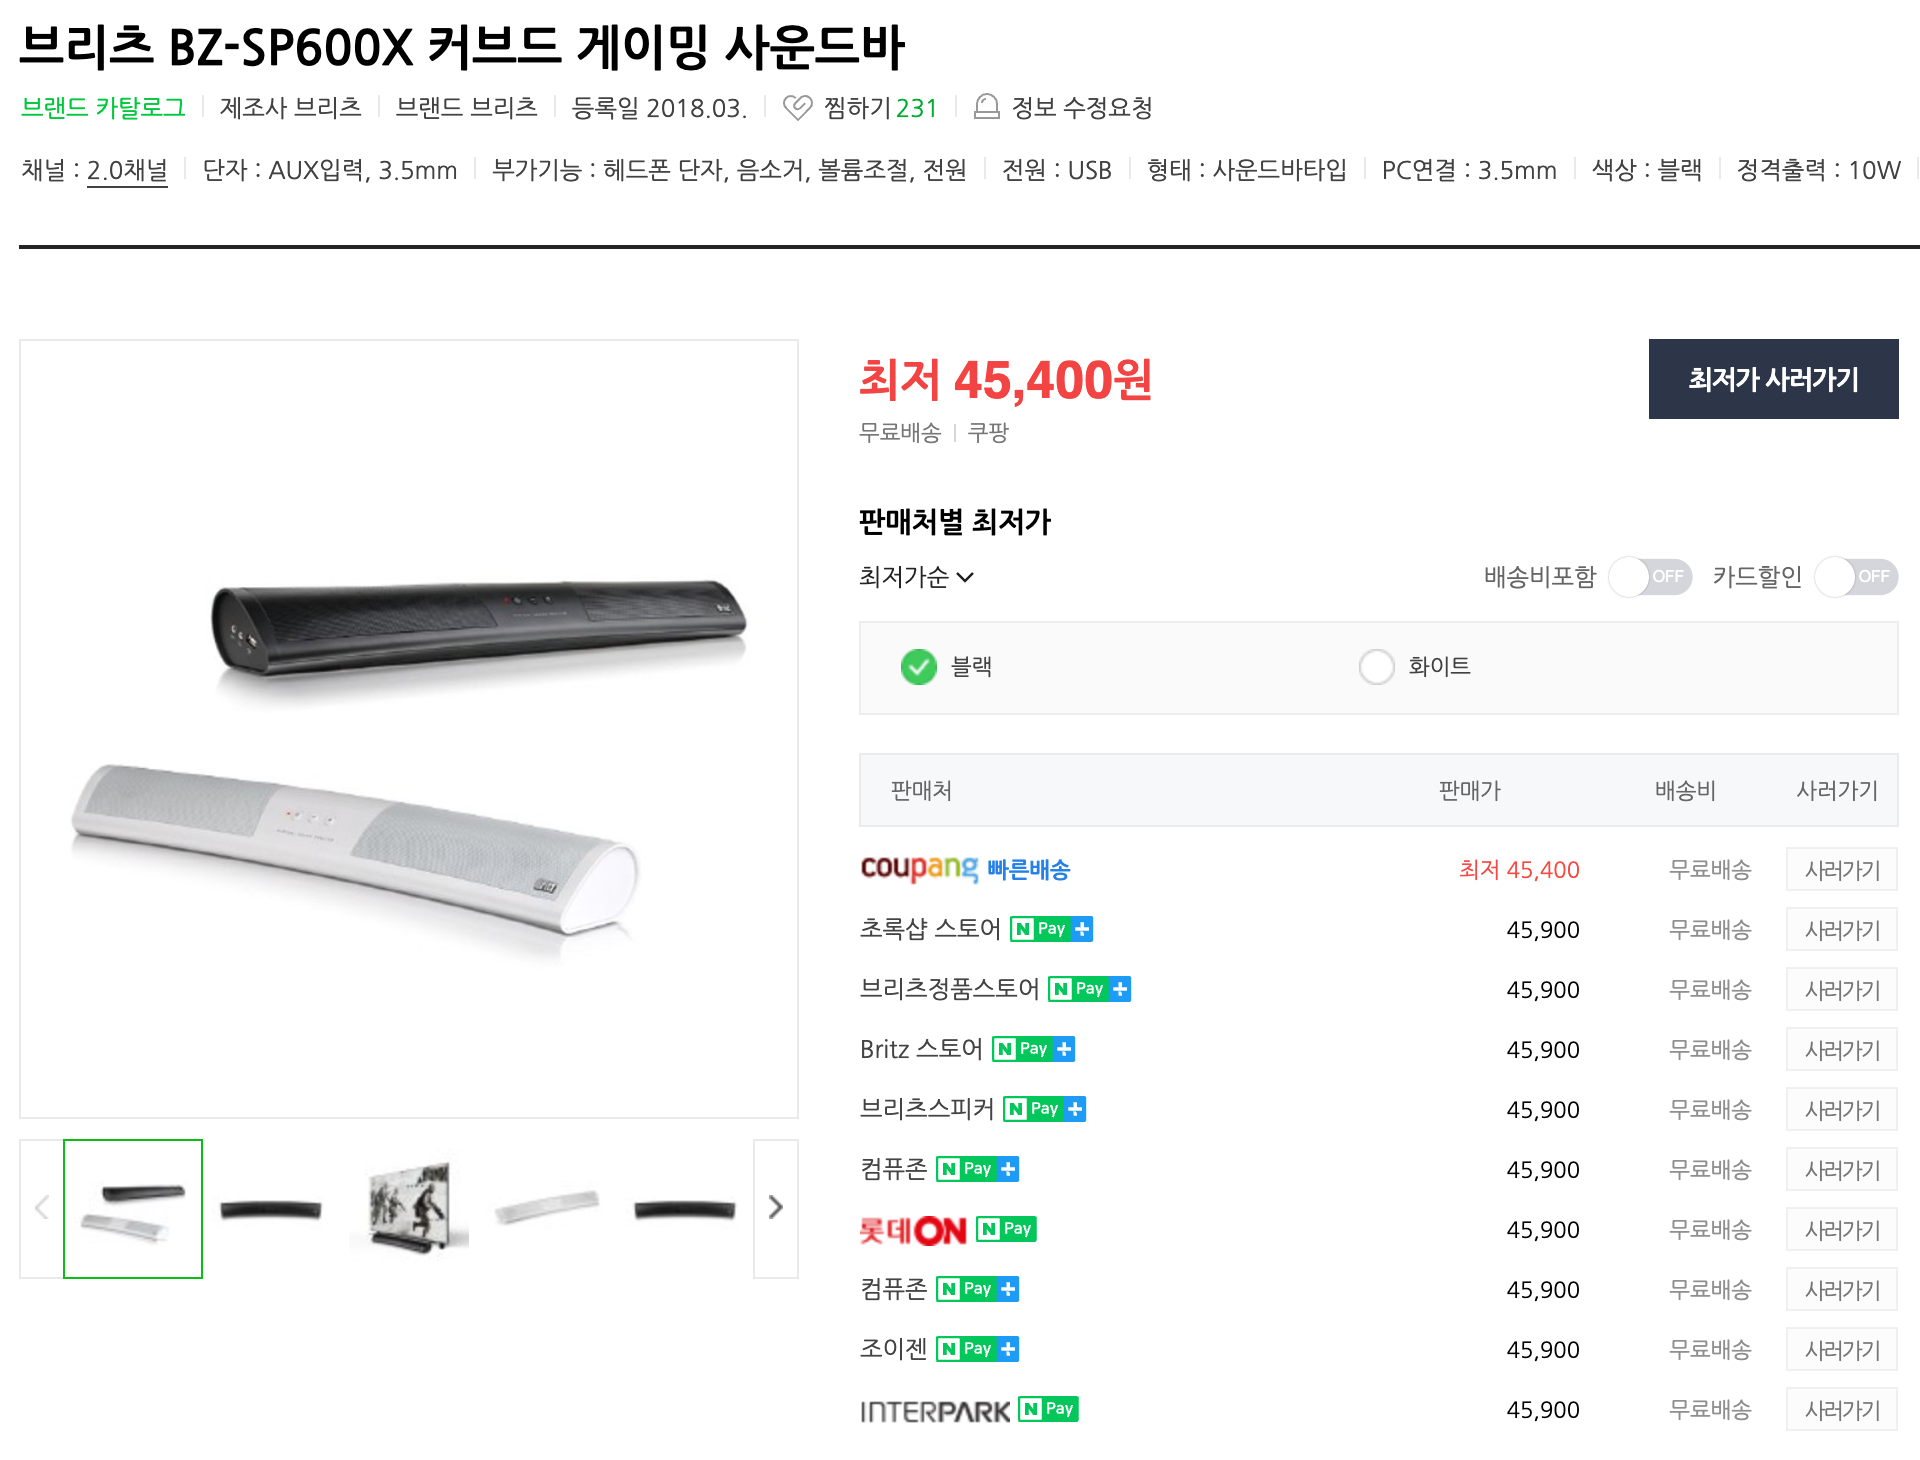Click the bell icon for 정보 수정요청
Image resolution: width=1920 pixels, height=1460 pixels.
pyautogui.click(x=986, y=107)
